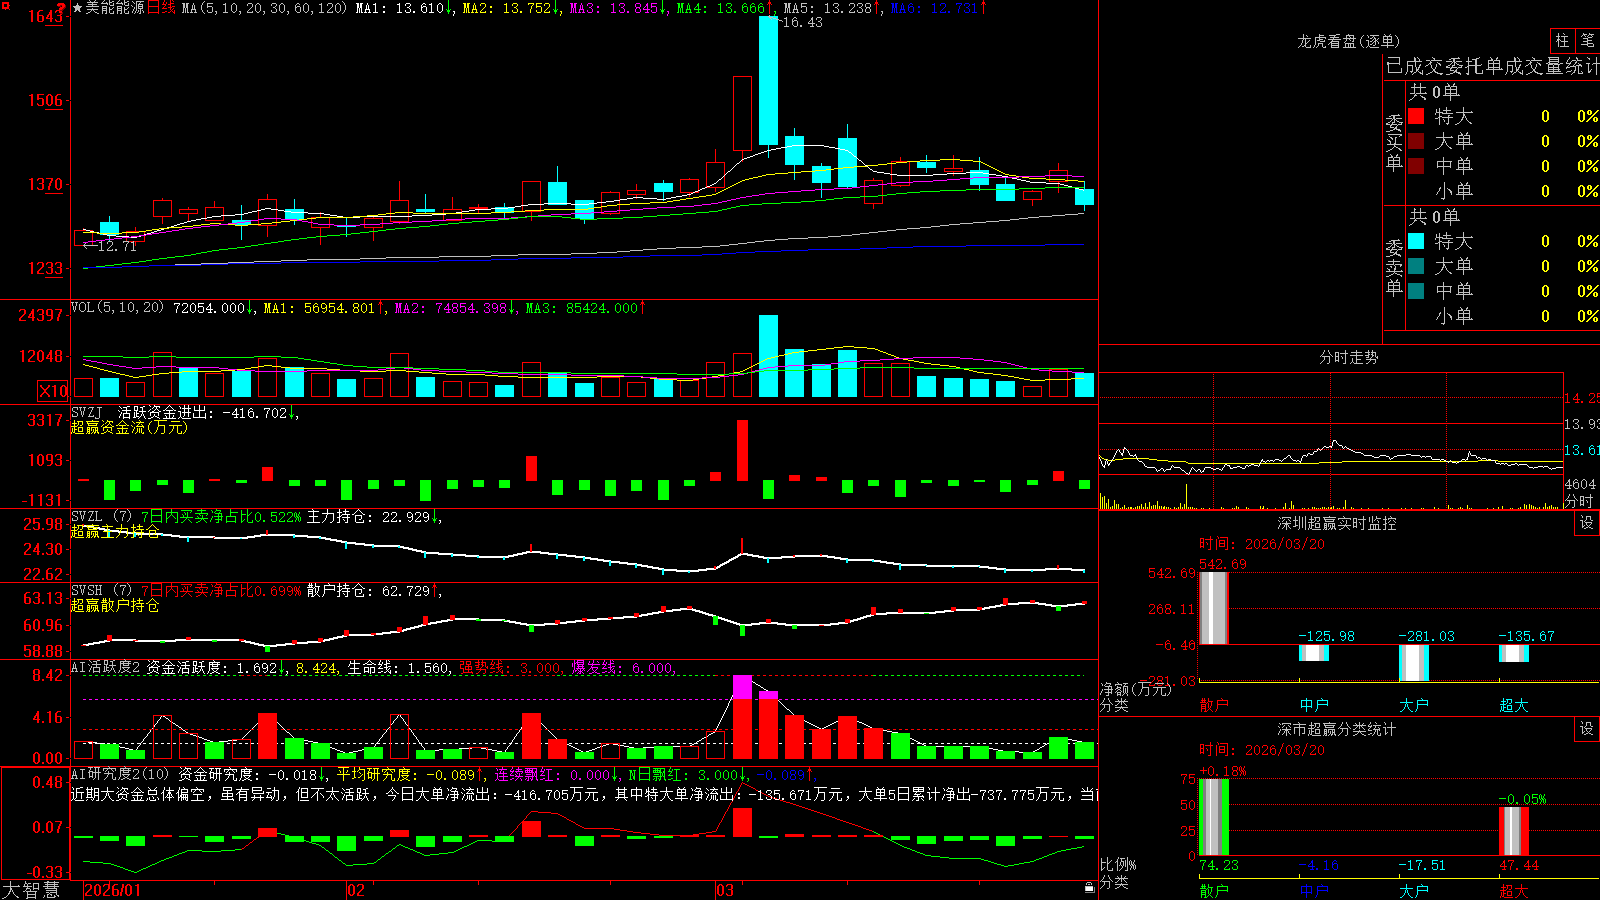Click the MA2: 13.752 value

[x=511, y=8]
